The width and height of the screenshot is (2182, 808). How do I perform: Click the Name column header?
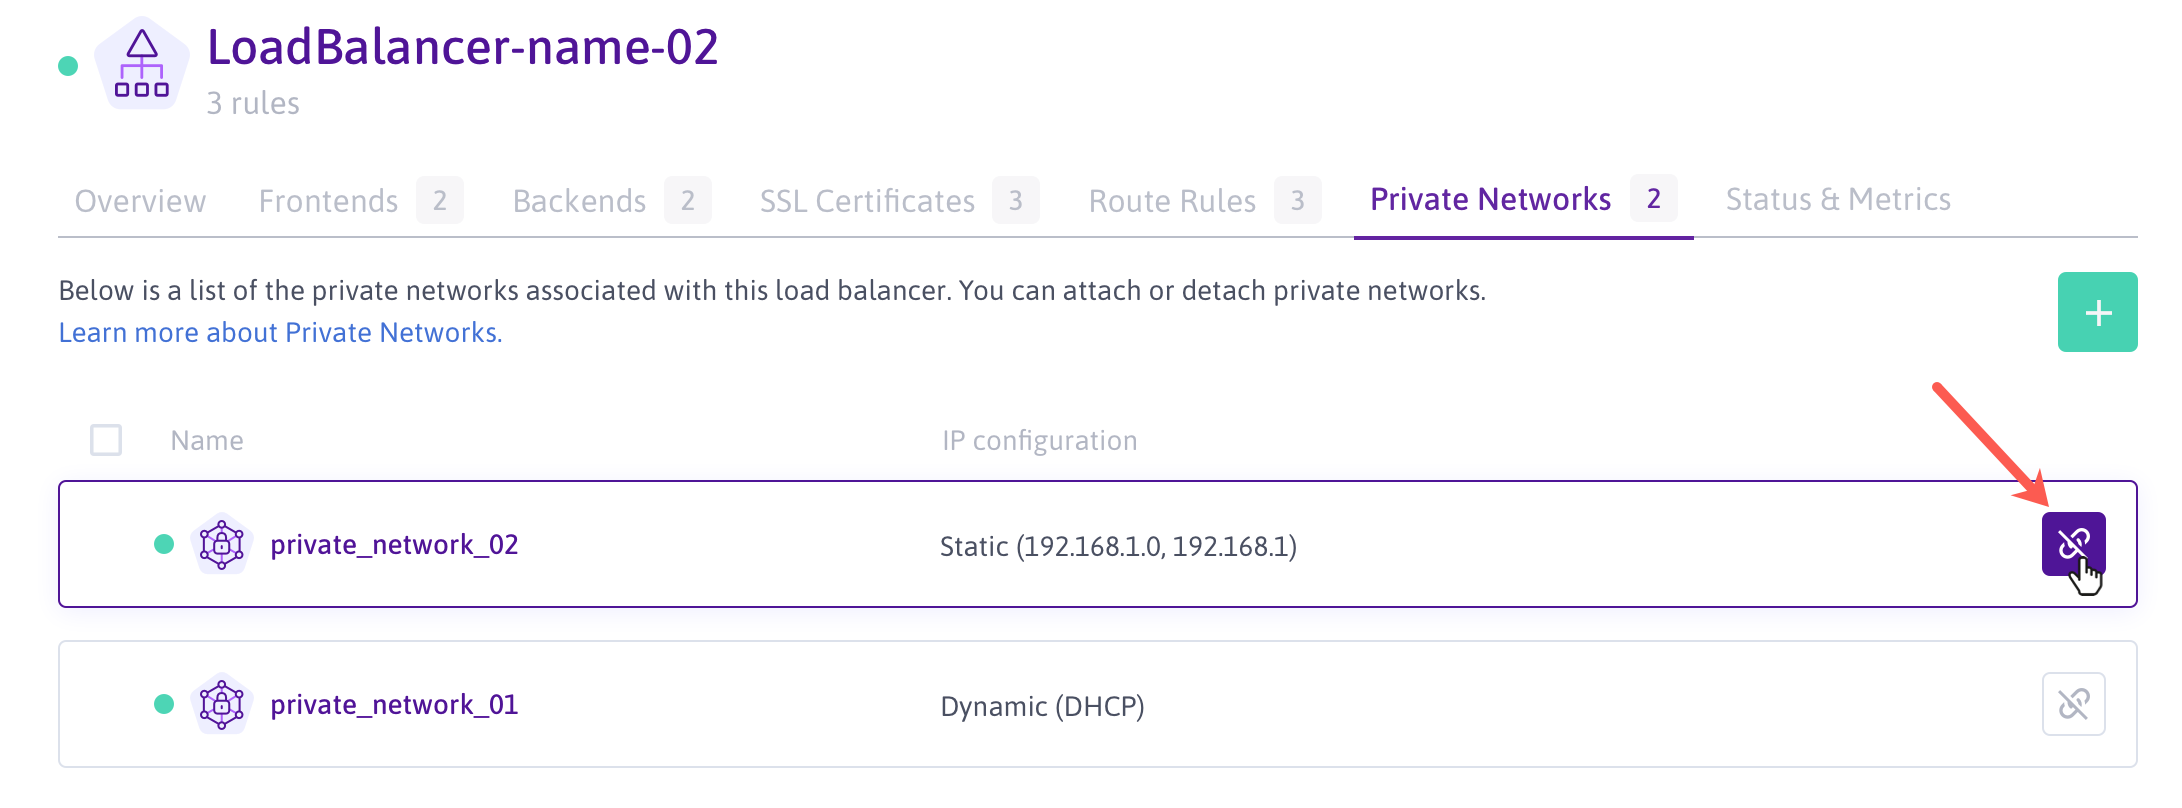coord(207,441)
